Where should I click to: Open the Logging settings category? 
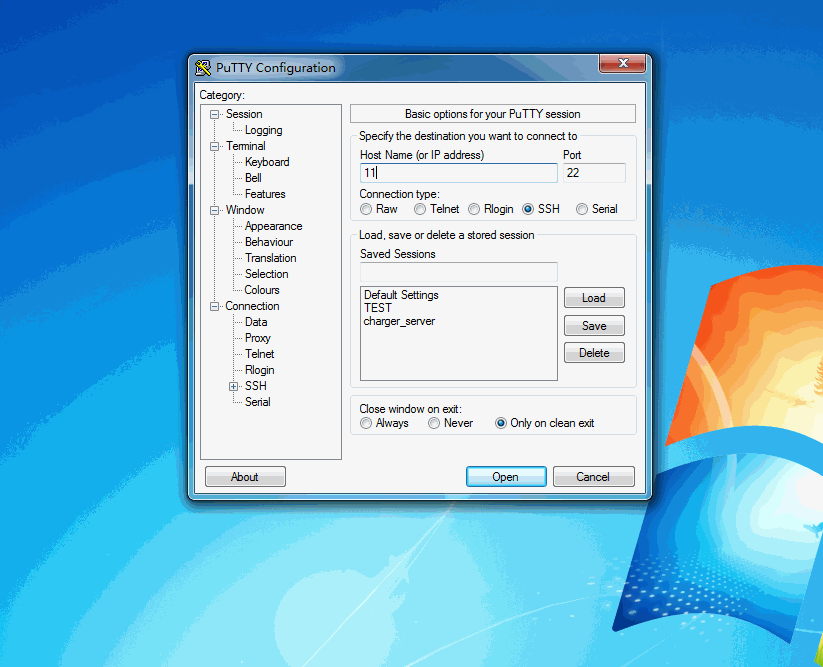click(263, 130)
